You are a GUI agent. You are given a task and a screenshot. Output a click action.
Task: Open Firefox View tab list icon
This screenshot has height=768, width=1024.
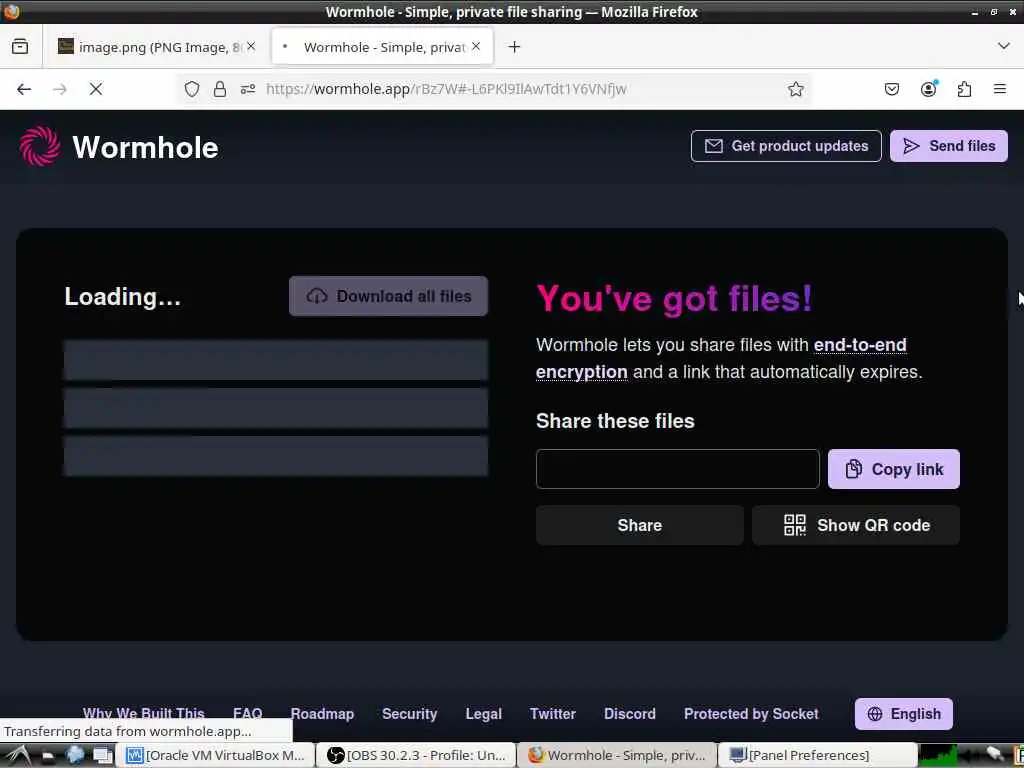coord(20,47)
